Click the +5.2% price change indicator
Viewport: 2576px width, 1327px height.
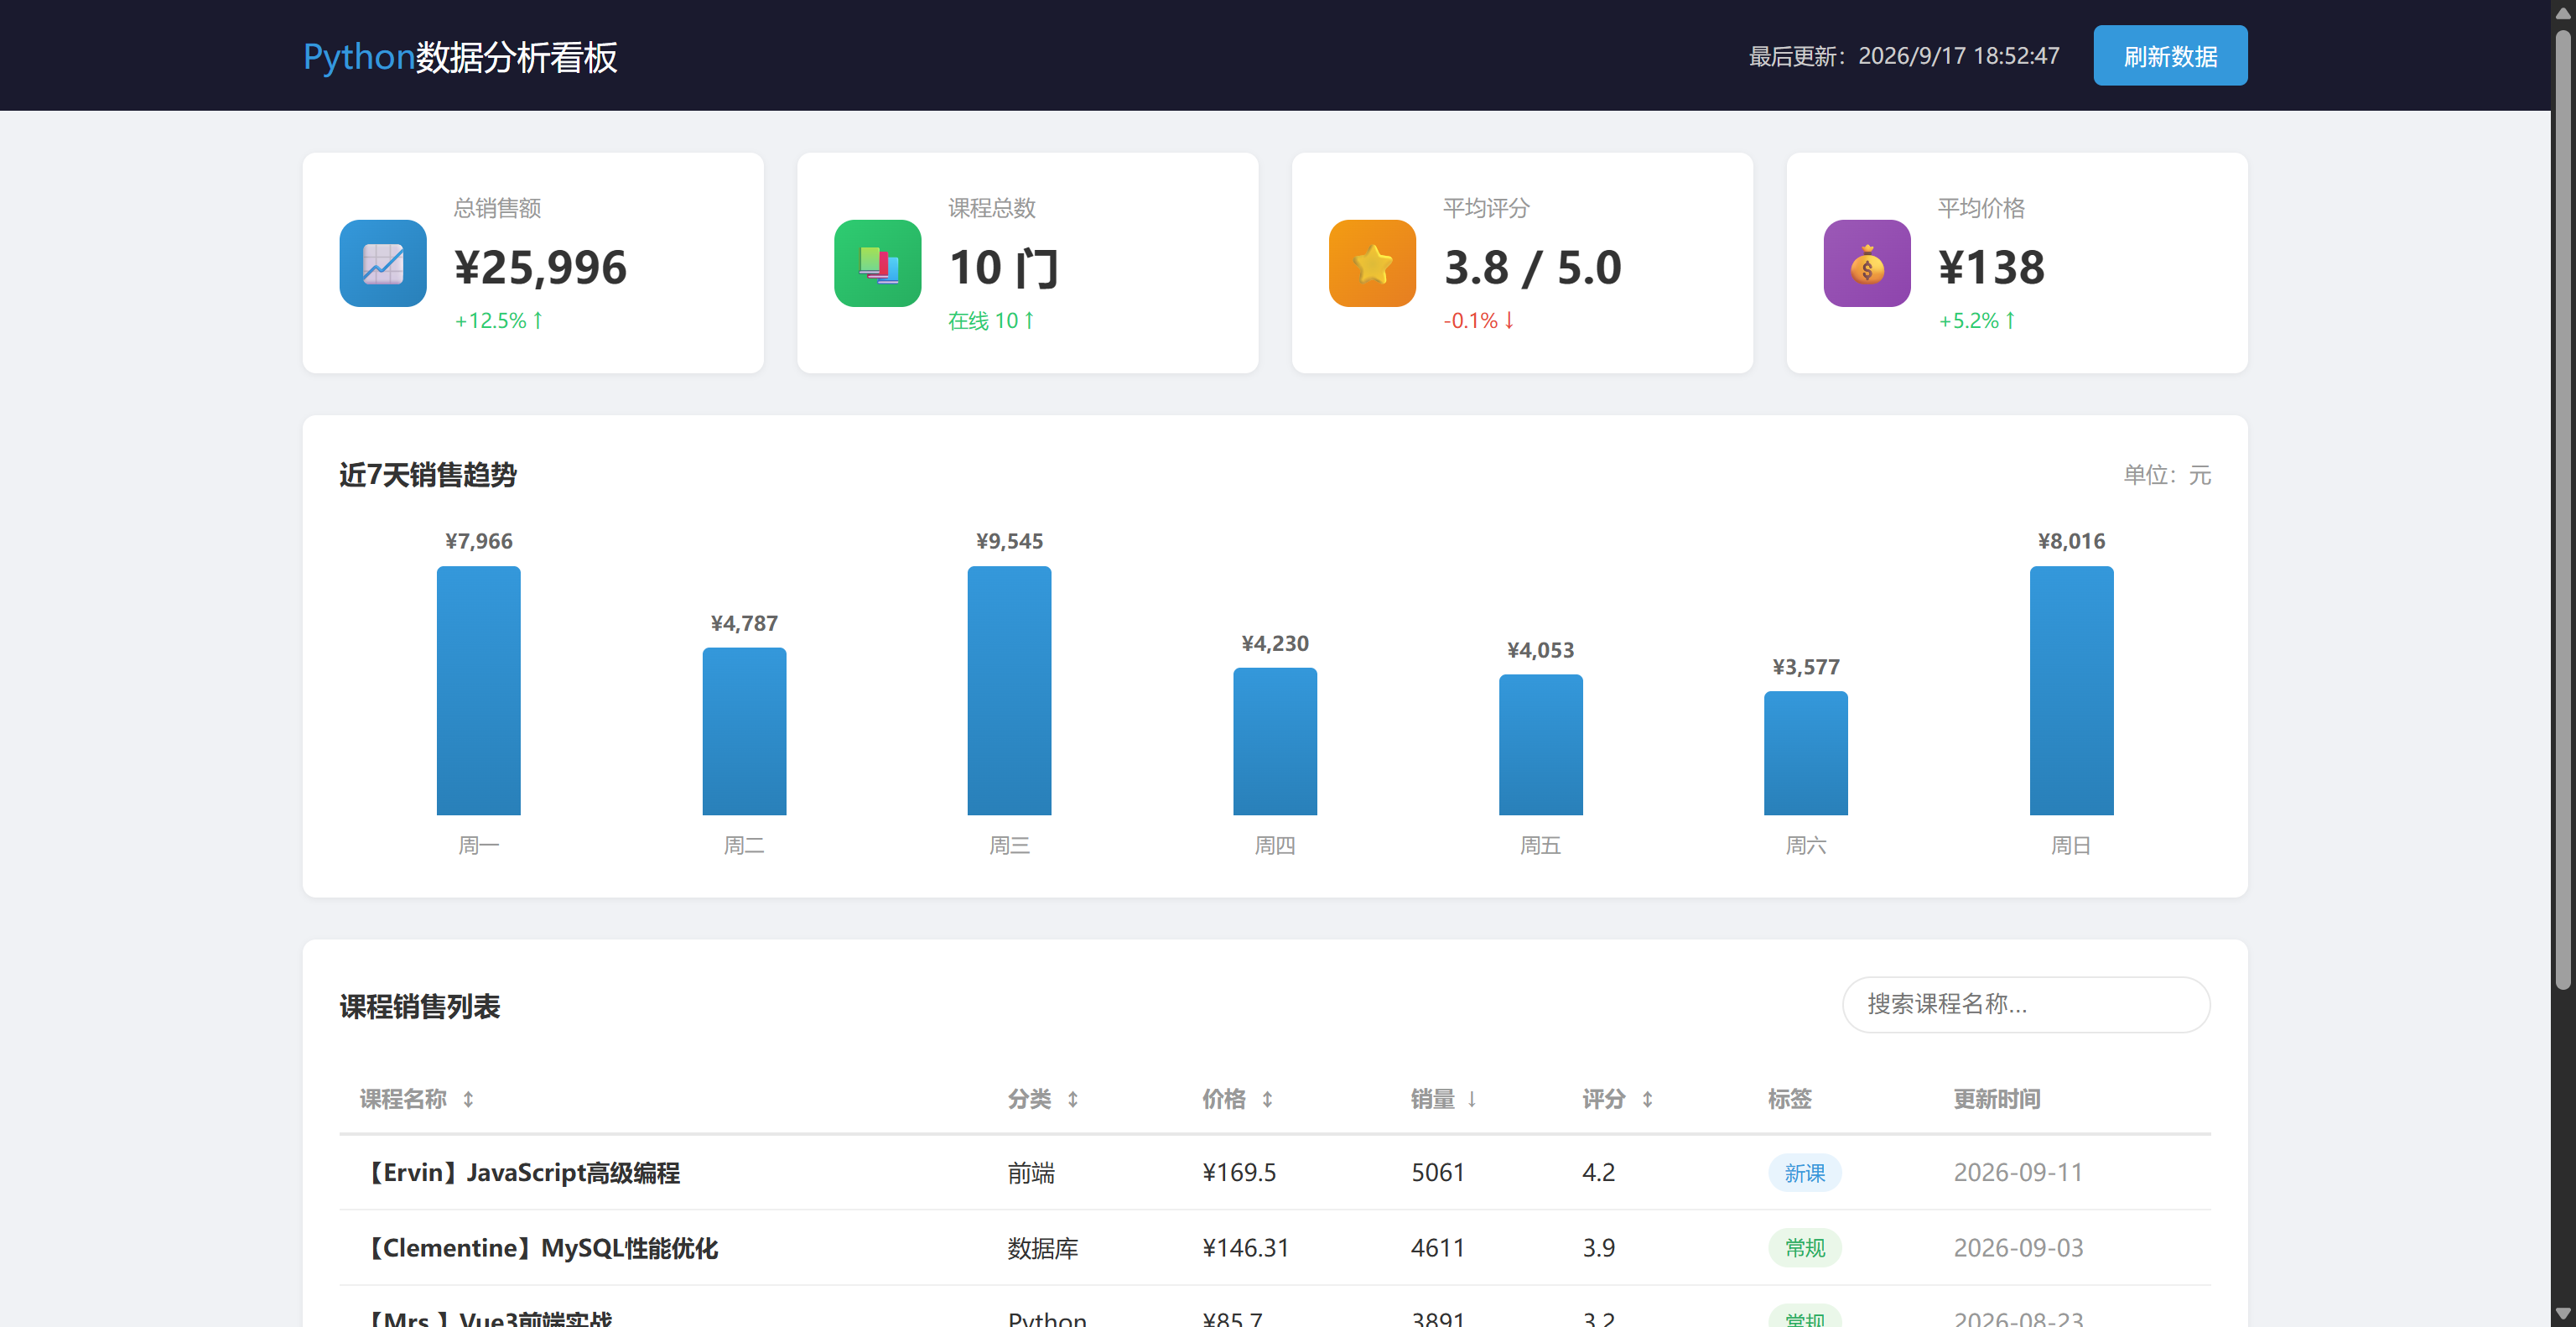pos(1977,320)
